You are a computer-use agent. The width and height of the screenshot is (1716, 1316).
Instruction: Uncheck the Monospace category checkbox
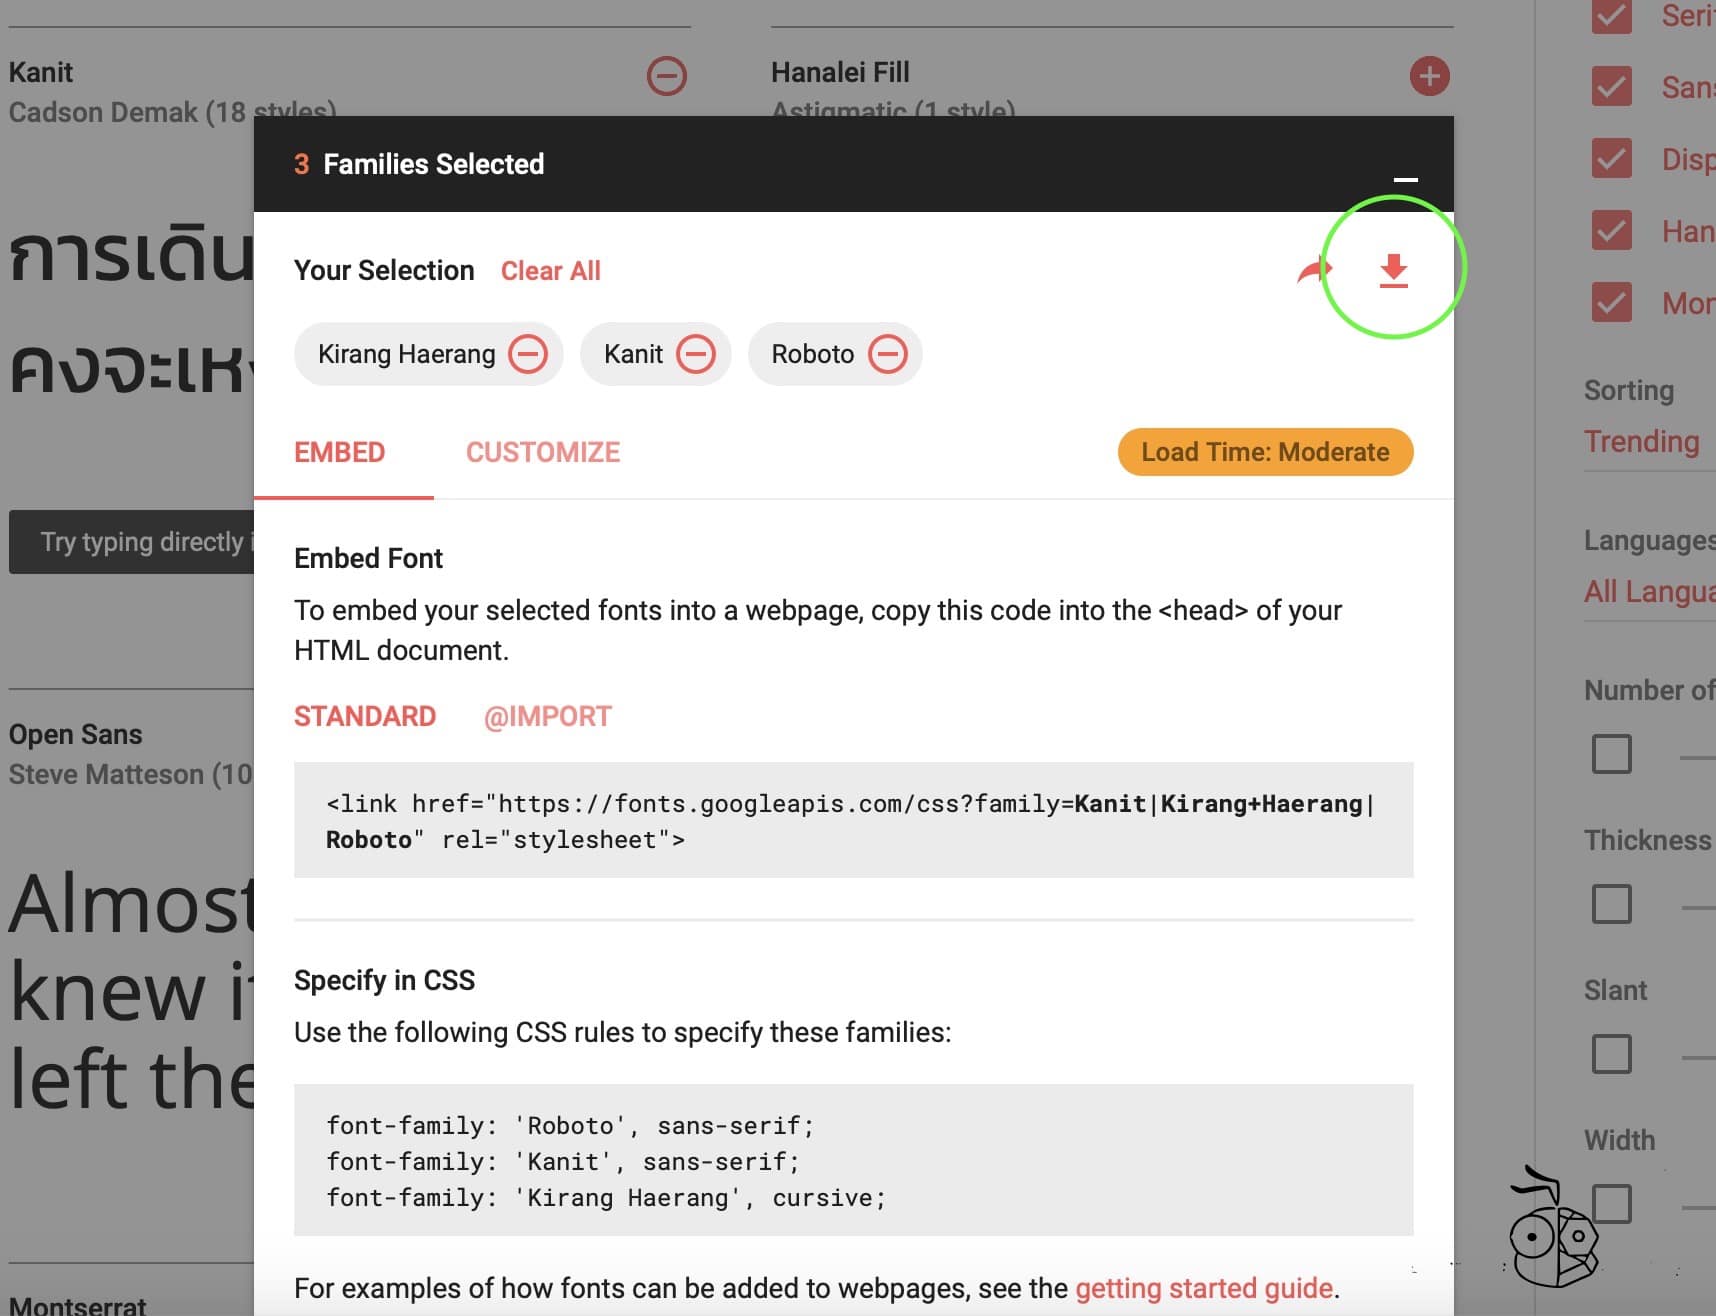pyautogui.click(x=1611, y=303)
